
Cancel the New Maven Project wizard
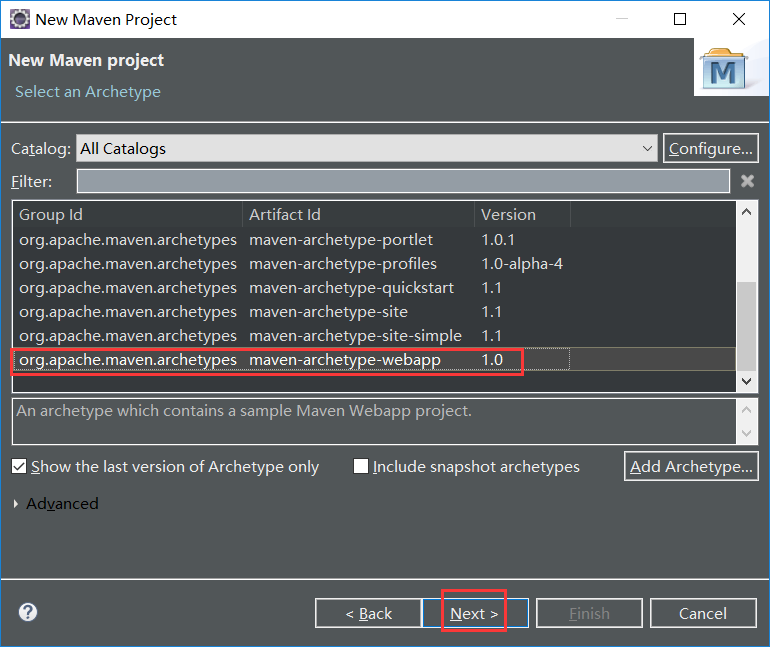(x=703, y=613)
